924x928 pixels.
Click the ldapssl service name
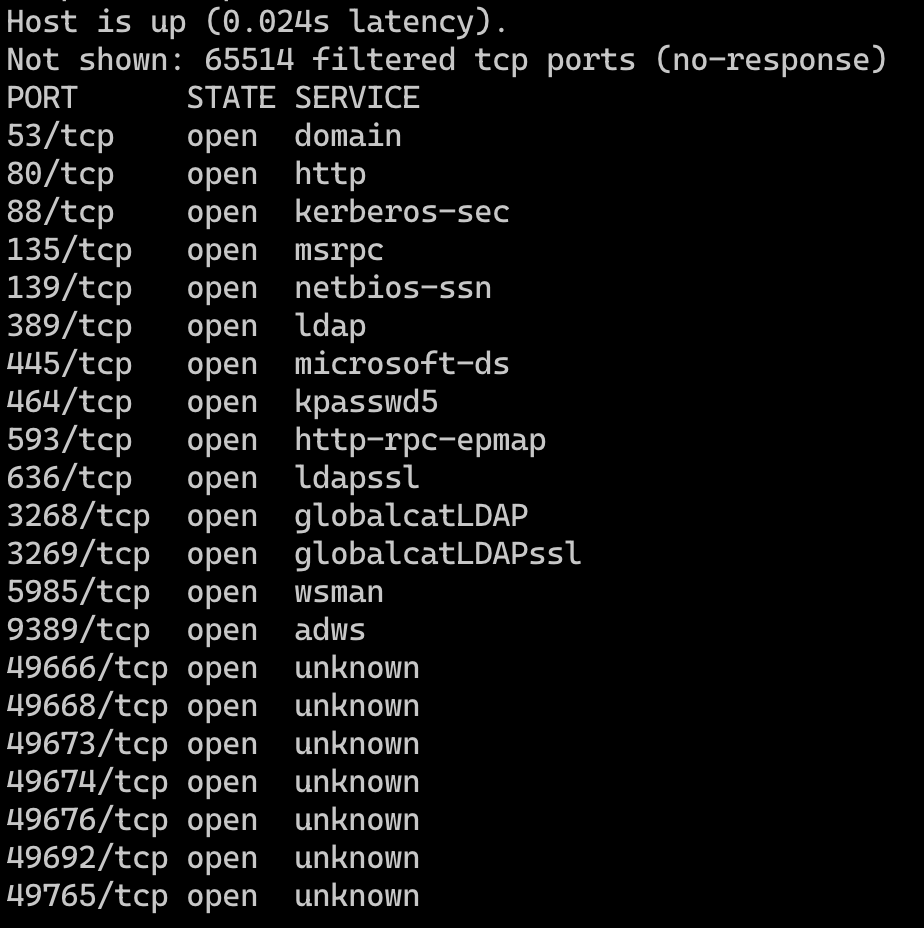click(x=357, y=478)
